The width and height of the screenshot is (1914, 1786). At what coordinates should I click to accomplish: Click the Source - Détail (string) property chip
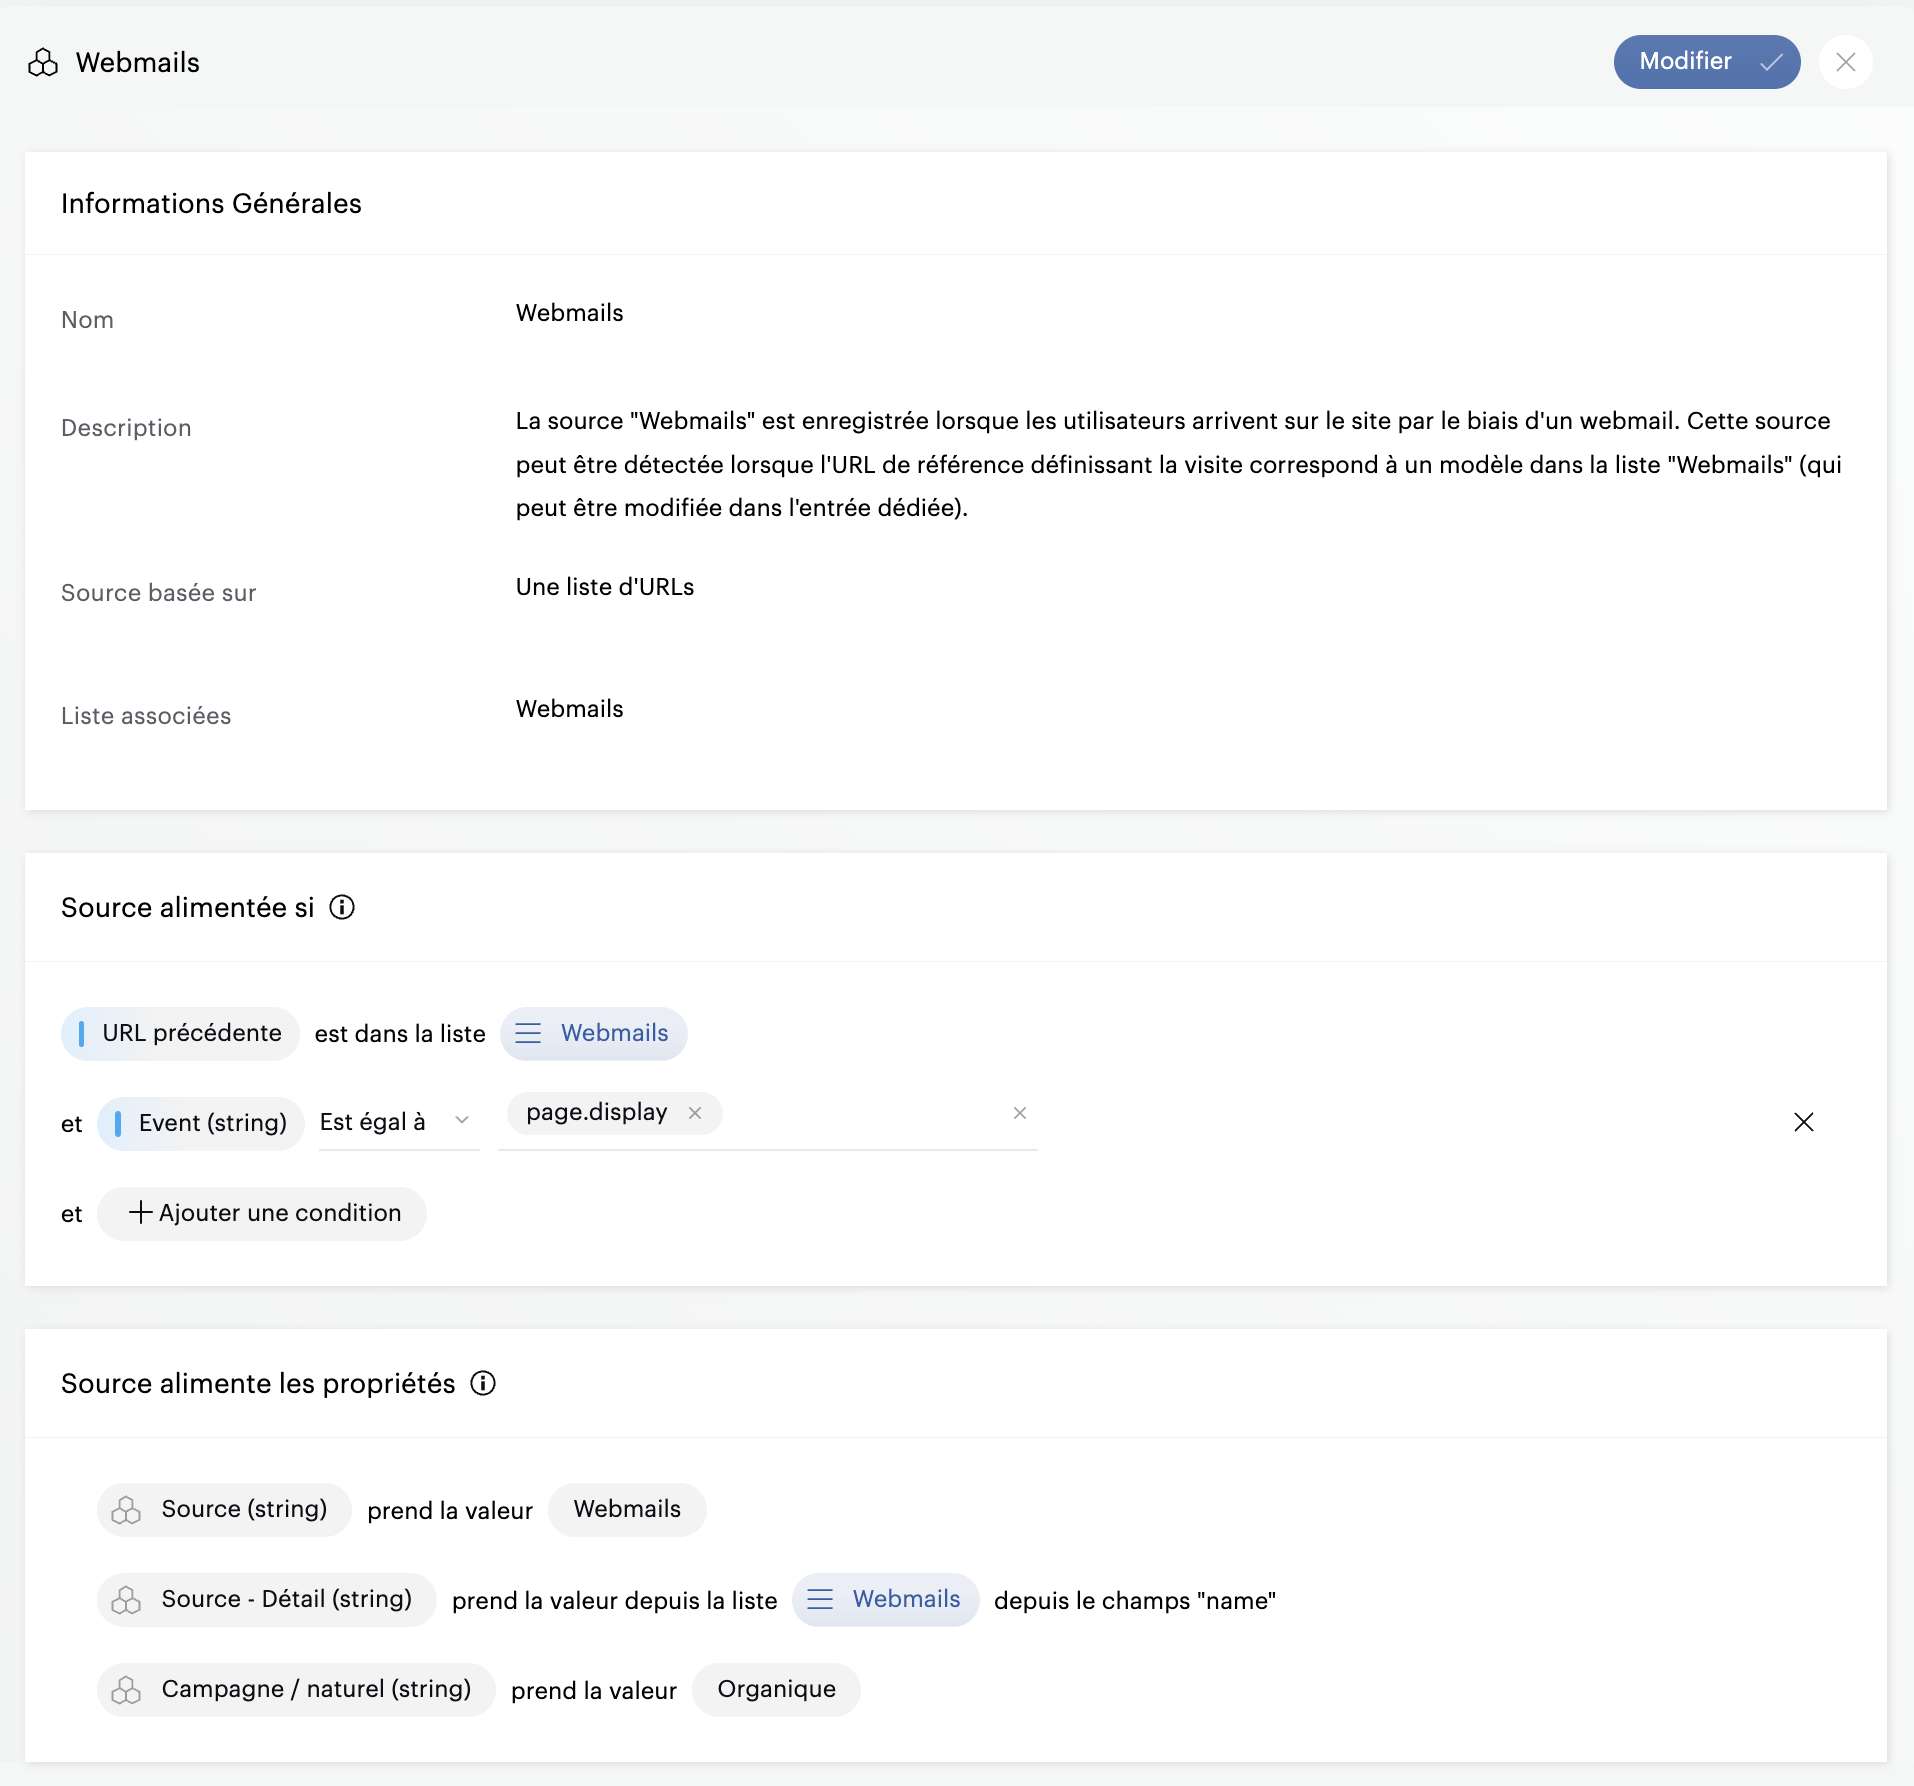[267, 1599]
